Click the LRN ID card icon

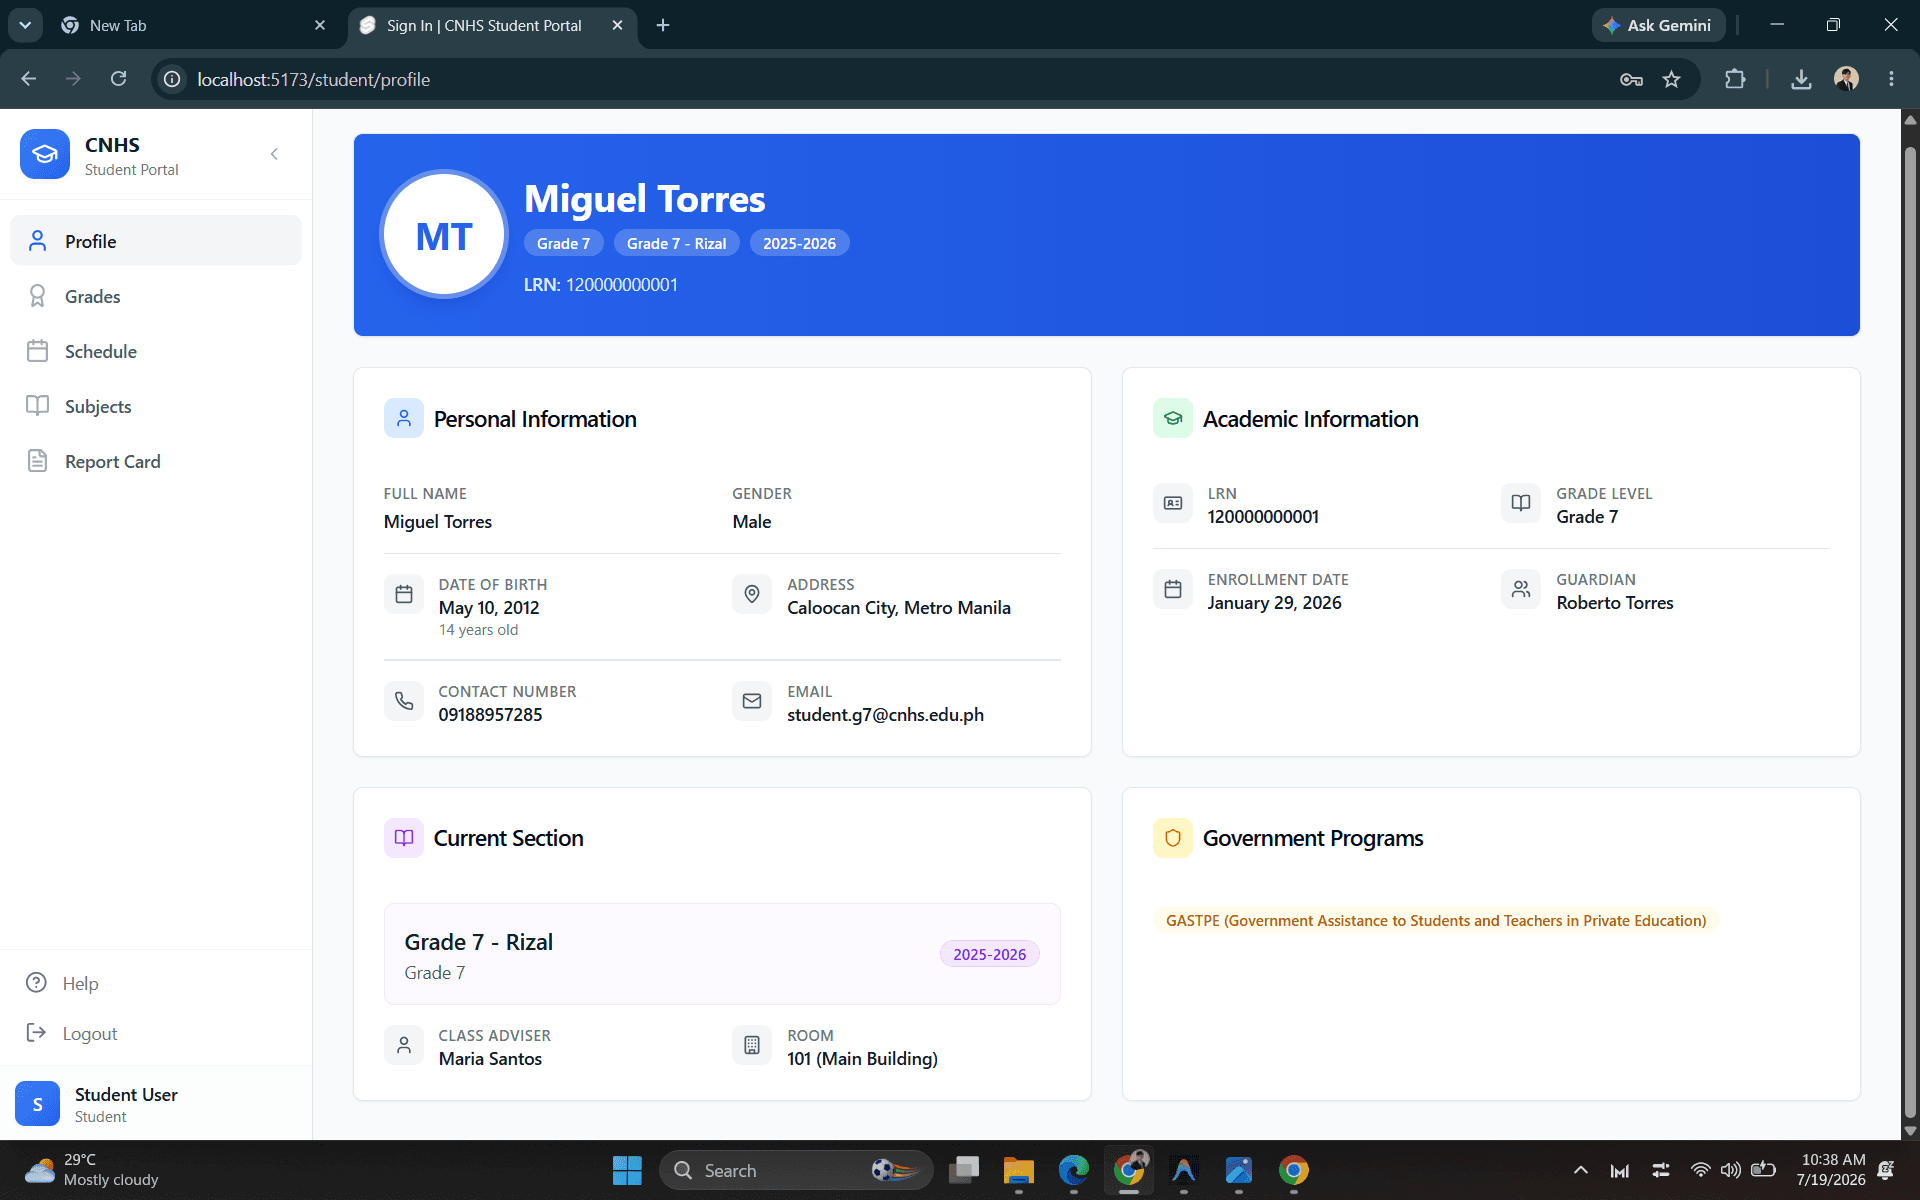point(1173,503)
